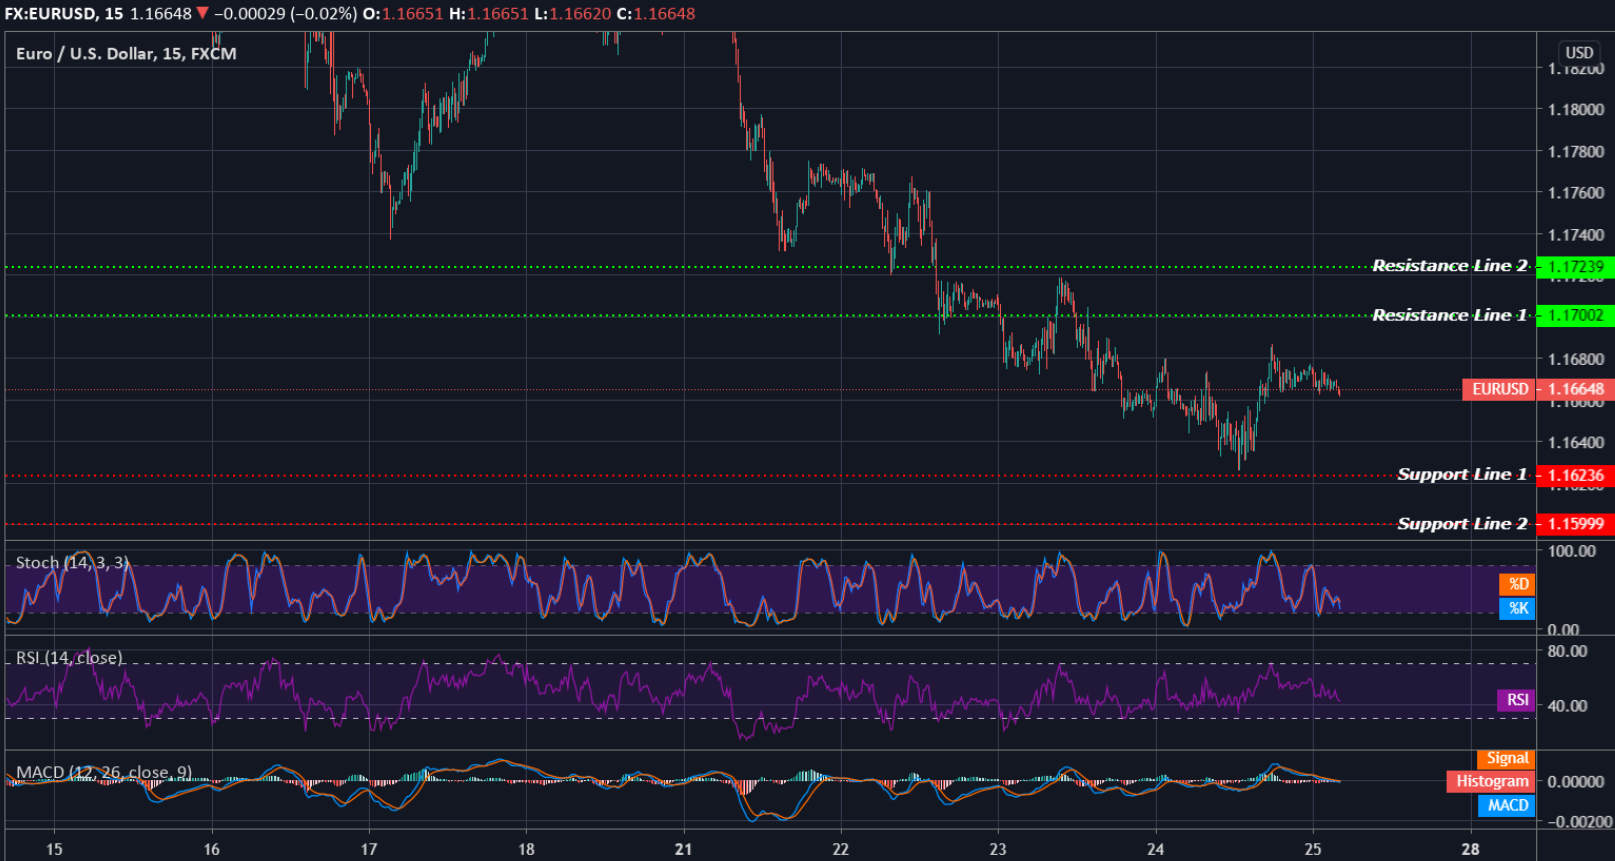Viewport: 1615px width, 861px height.
Task: Click the orange Signal label in MACD pane
Action: [x=1506, y=759]
